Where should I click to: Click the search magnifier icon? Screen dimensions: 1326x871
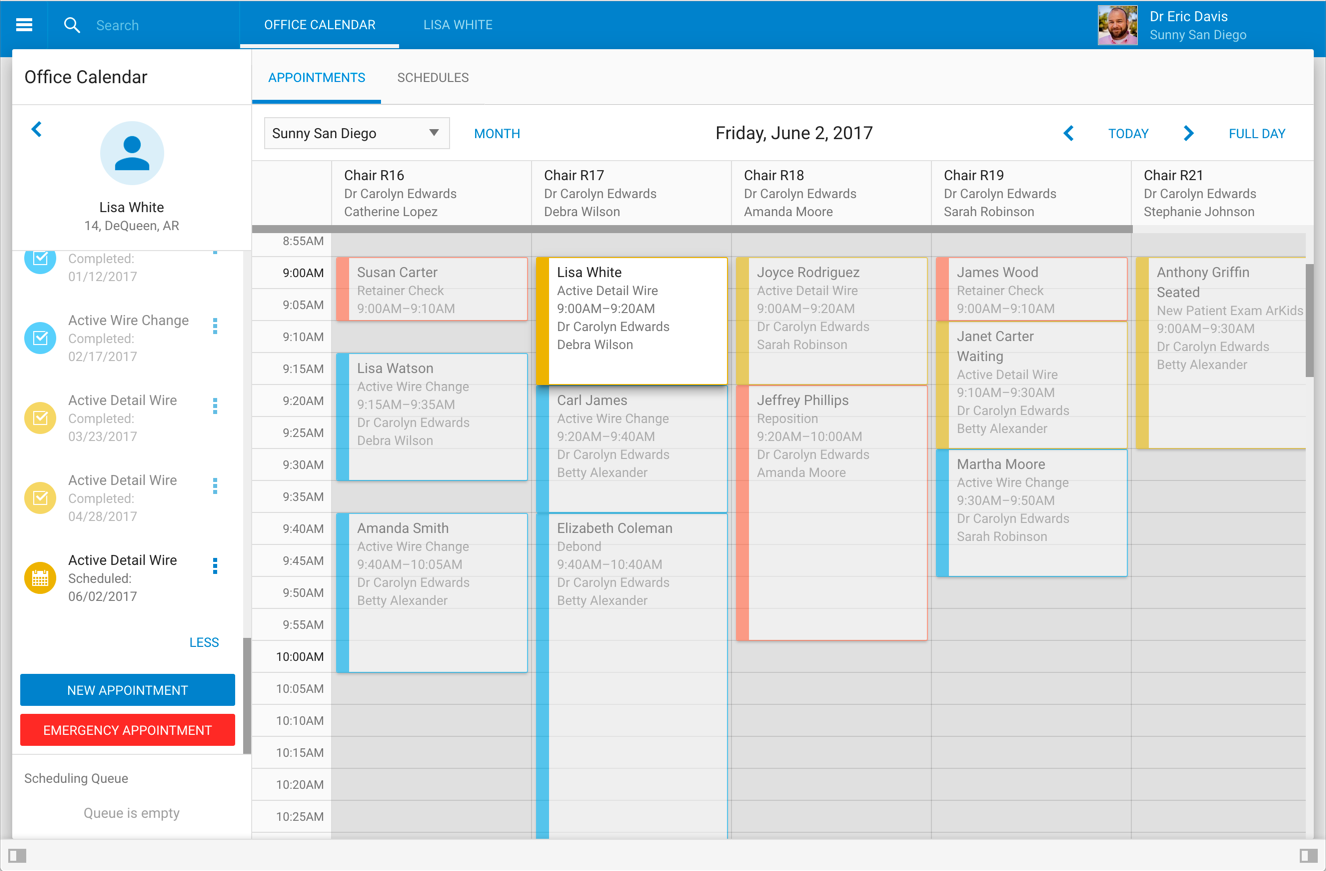(x=72, y=25)
